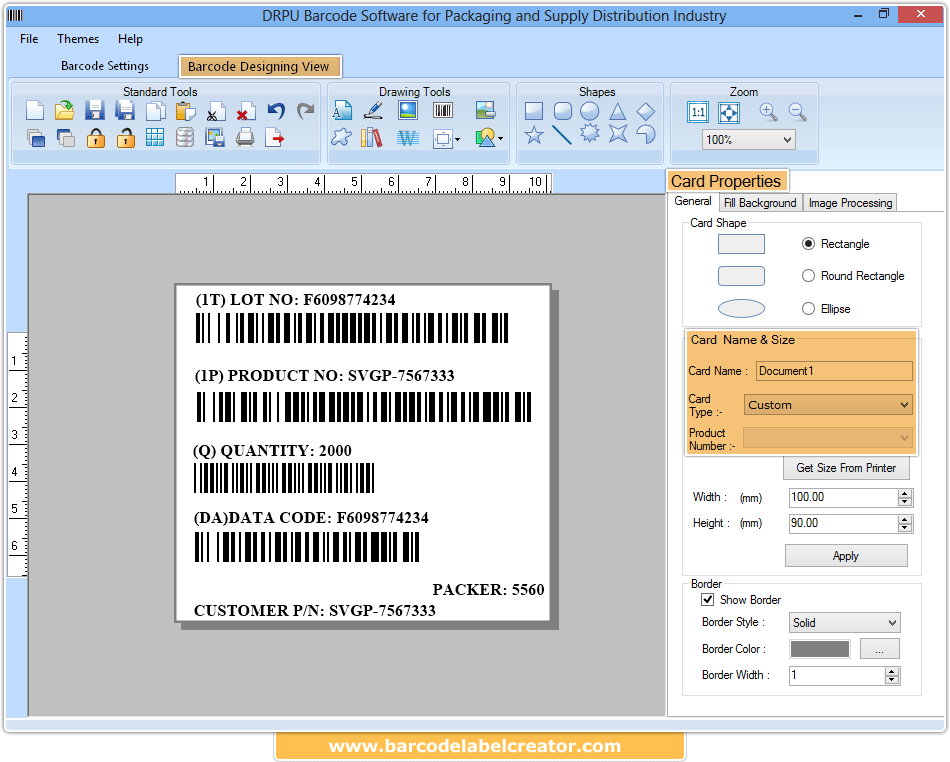Redo the last undone action
This screenshot has width=950, height=762.
click(305, 111)
